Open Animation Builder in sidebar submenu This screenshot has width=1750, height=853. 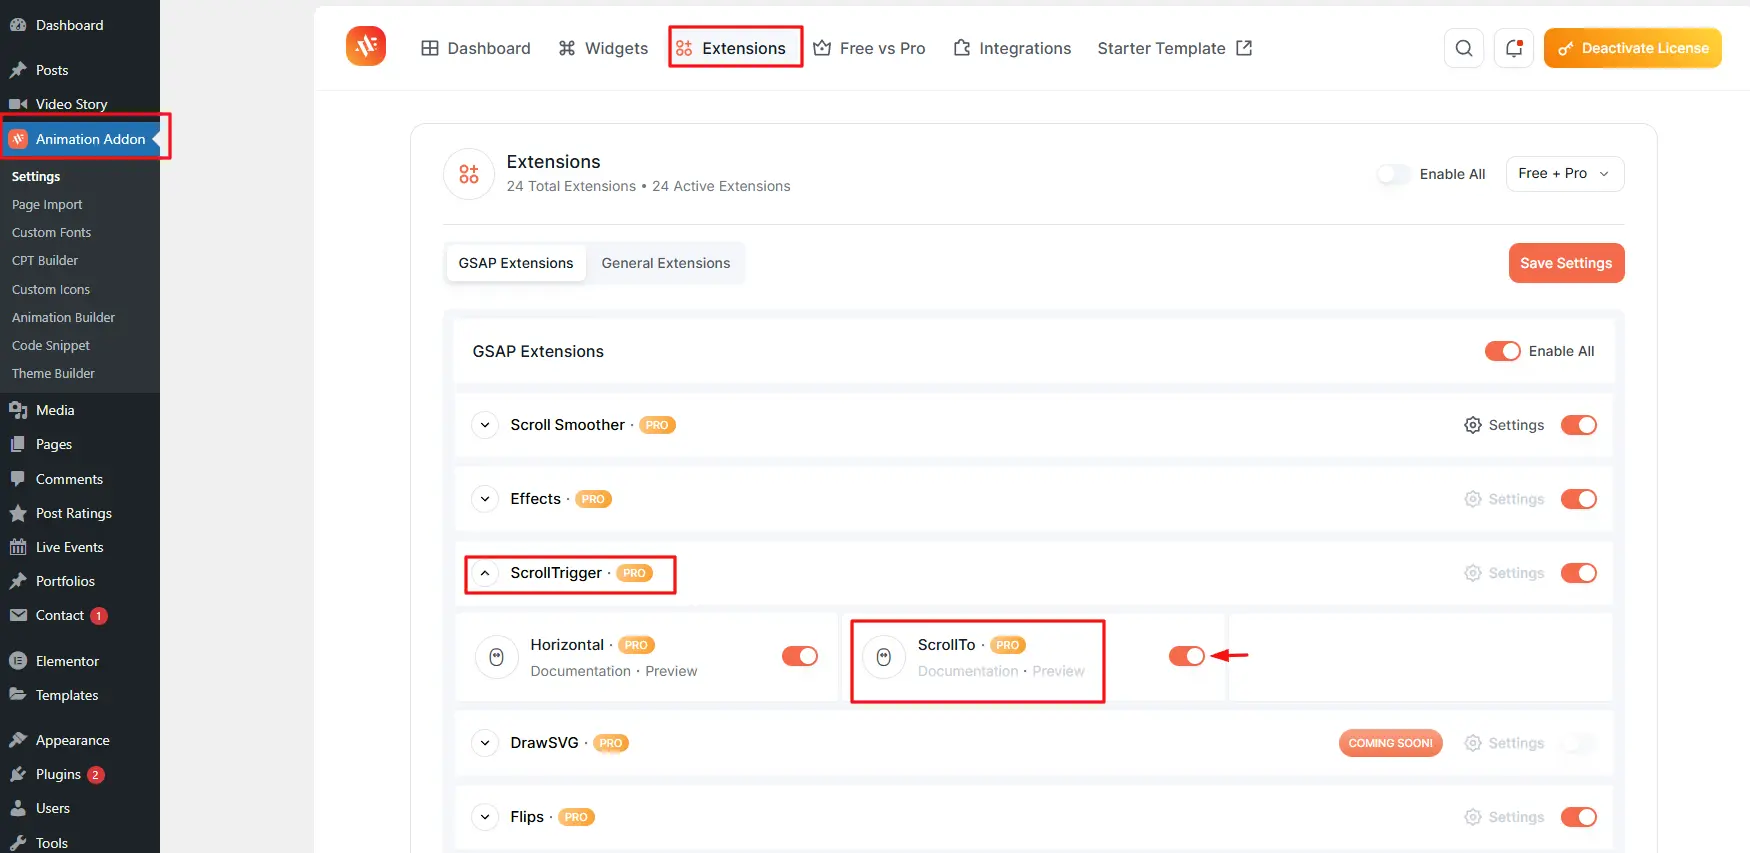[63, 317]
